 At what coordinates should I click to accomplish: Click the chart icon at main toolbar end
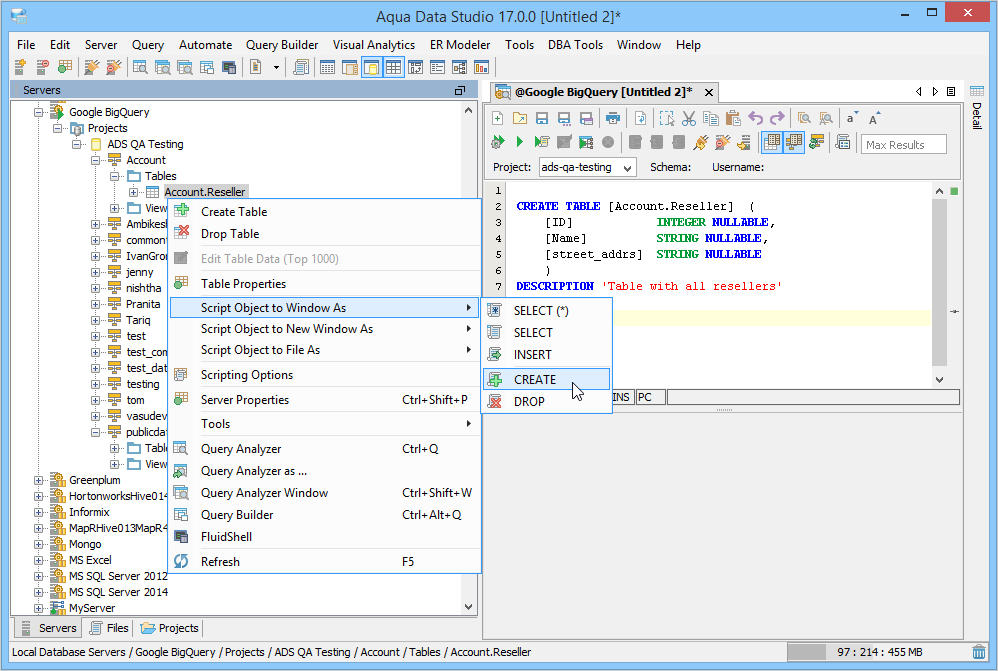[x=481, y=67]
